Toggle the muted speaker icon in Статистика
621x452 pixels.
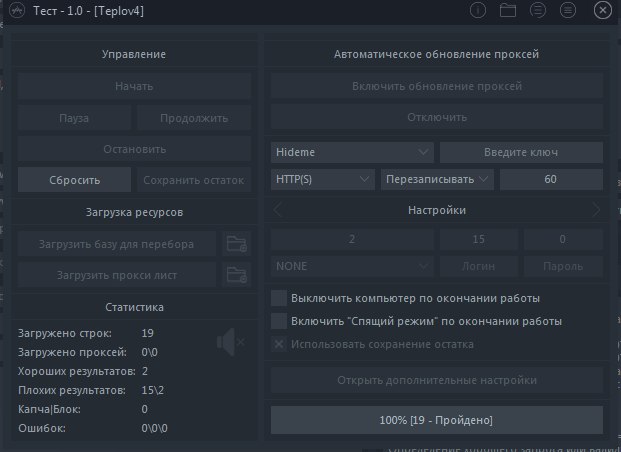(230, 343)
